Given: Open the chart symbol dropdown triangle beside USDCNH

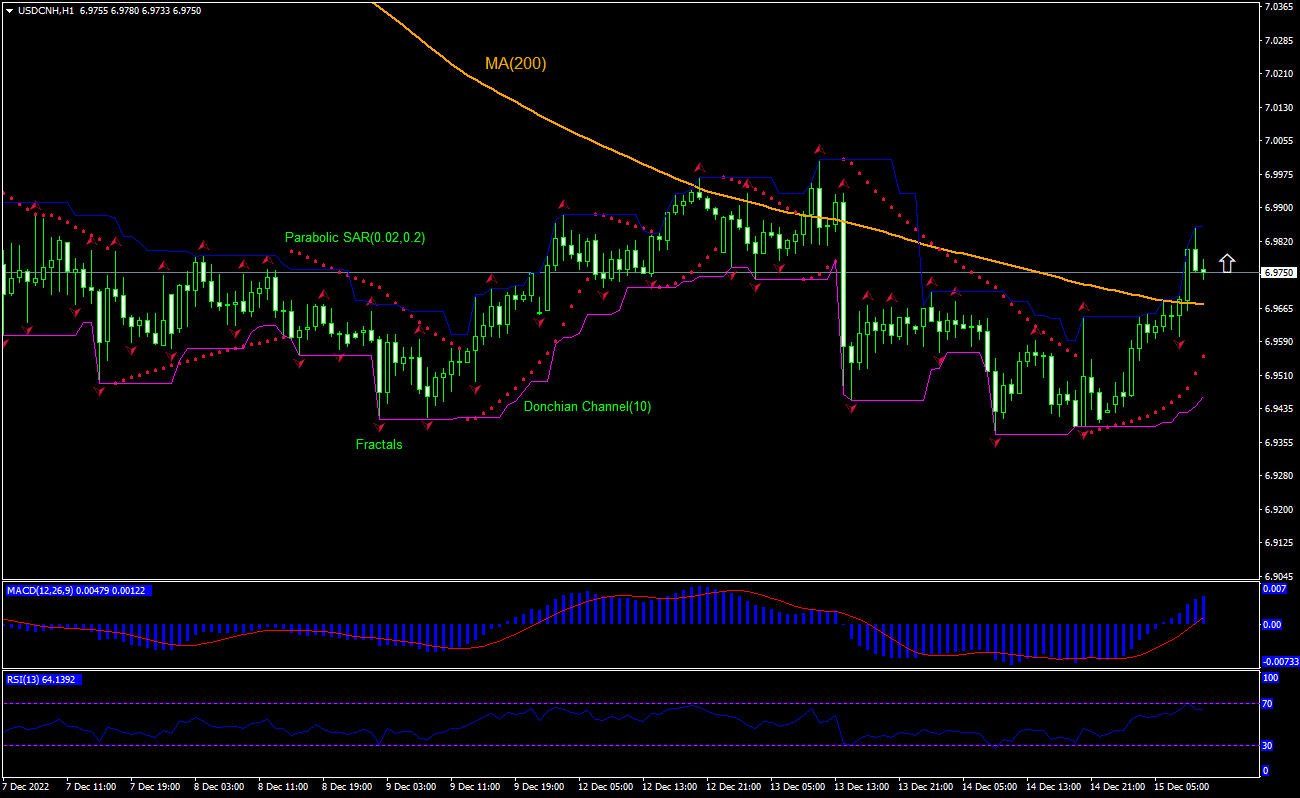Looking at the screenshot, I should tap(8, 9).
